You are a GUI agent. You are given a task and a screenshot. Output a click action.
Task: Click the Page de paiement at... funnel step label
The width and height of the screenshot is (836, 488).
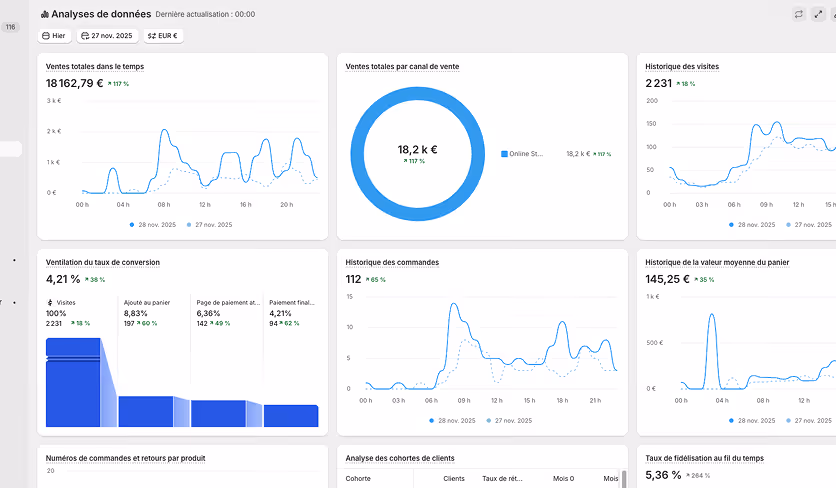tap(228, 302)
